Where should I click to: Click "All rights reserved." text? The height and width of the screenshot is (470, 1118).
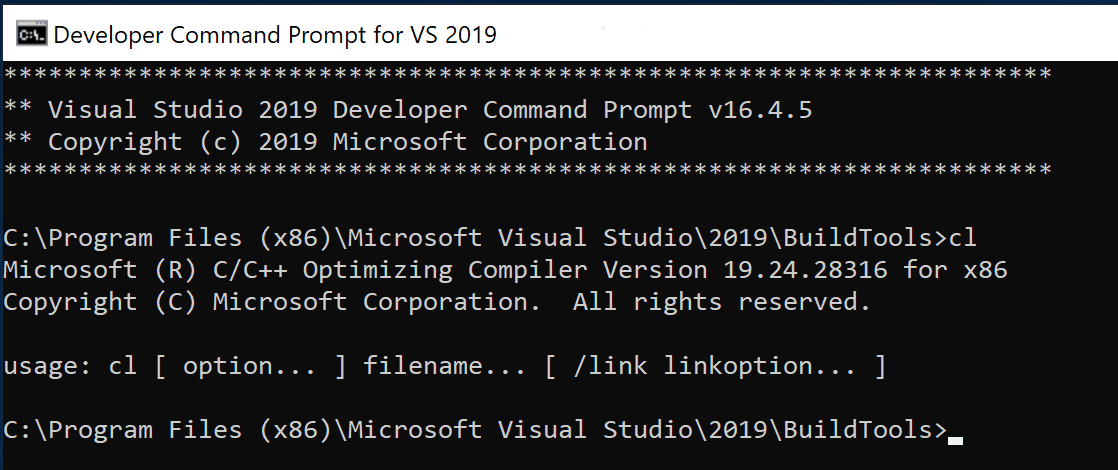[721, 301]
